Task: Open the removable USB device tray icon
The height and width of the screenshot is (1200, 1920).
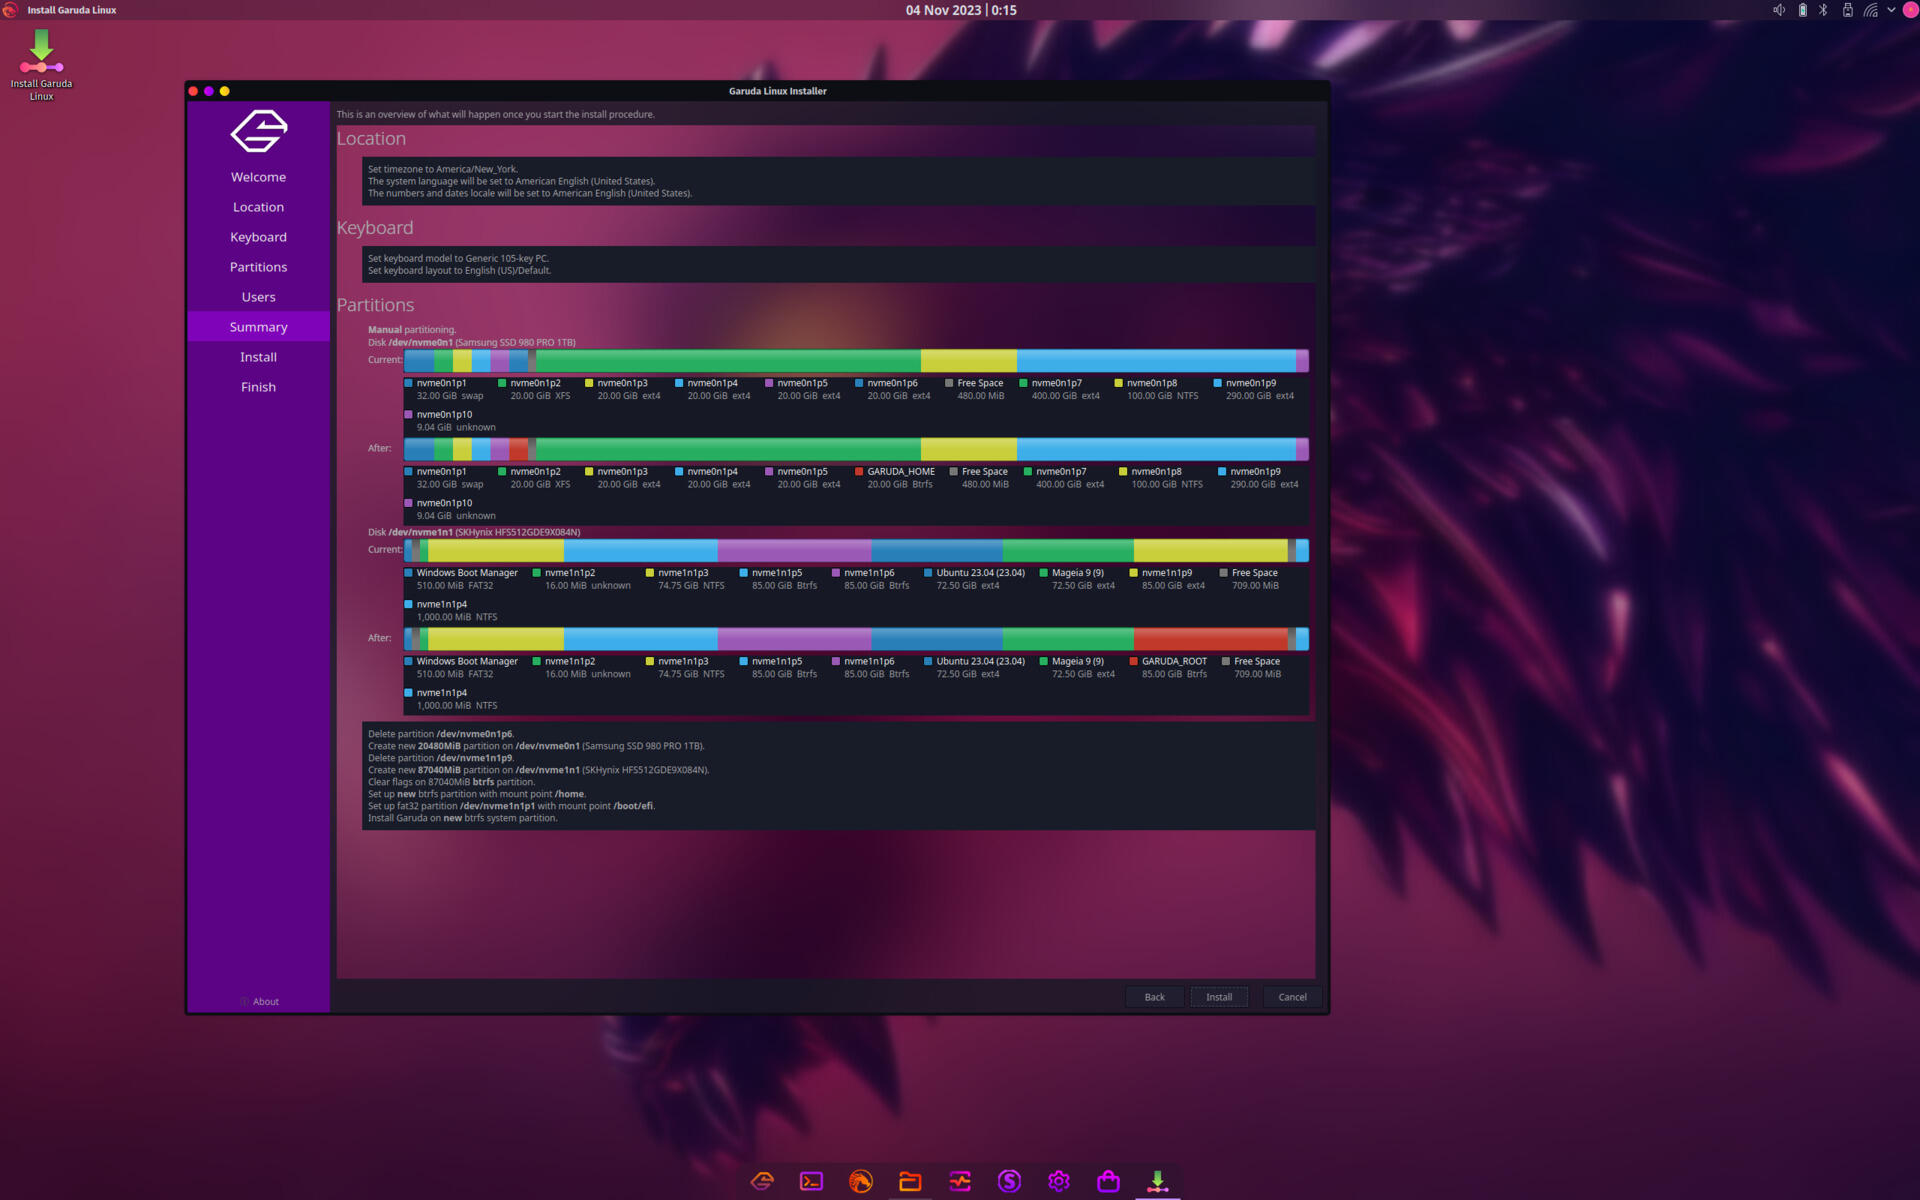Action: tap(1847, 10)
